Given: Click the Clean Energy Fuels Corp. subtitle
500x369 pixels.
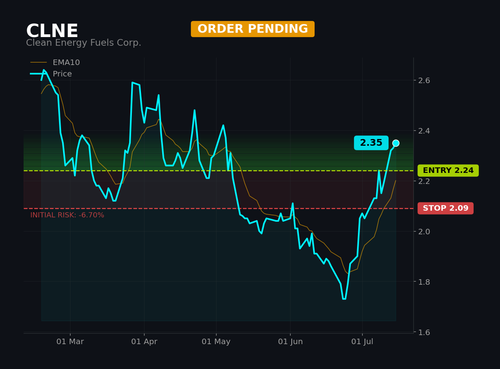Looking at the screenshot, I should click(83, 43).
